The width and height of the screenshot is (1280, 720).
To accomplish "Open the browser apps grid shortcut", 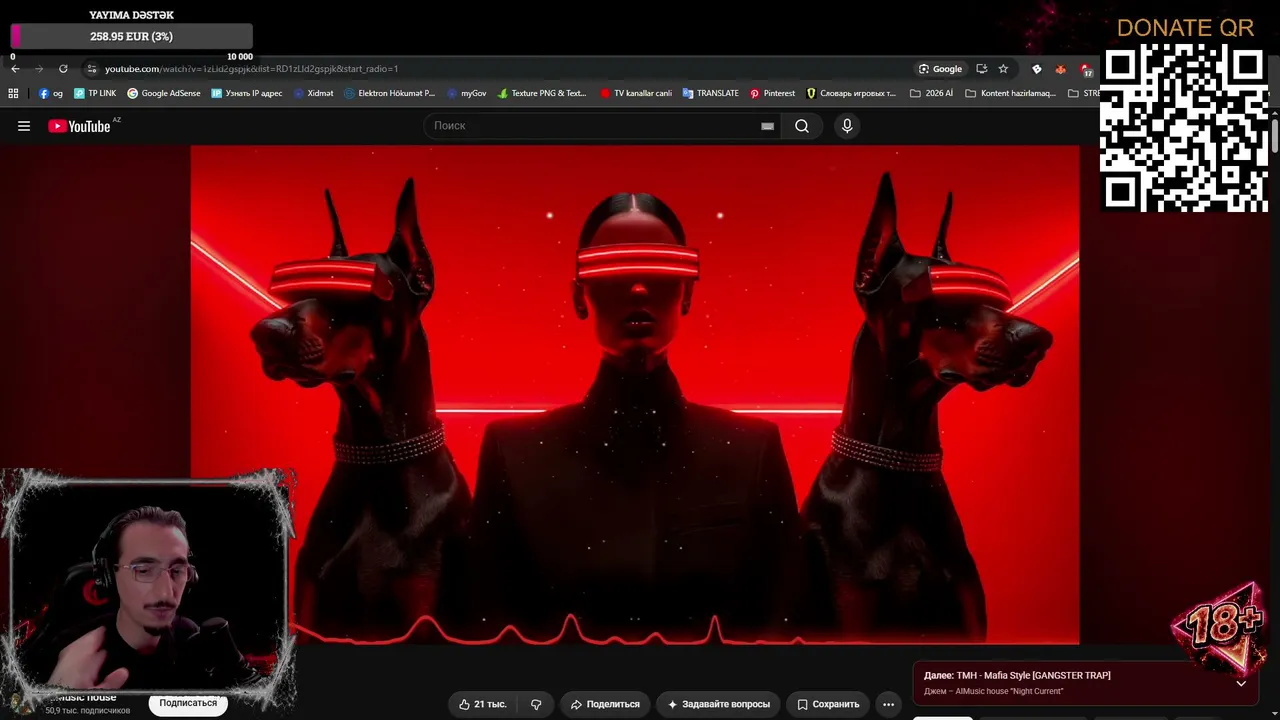I will 13,93.
